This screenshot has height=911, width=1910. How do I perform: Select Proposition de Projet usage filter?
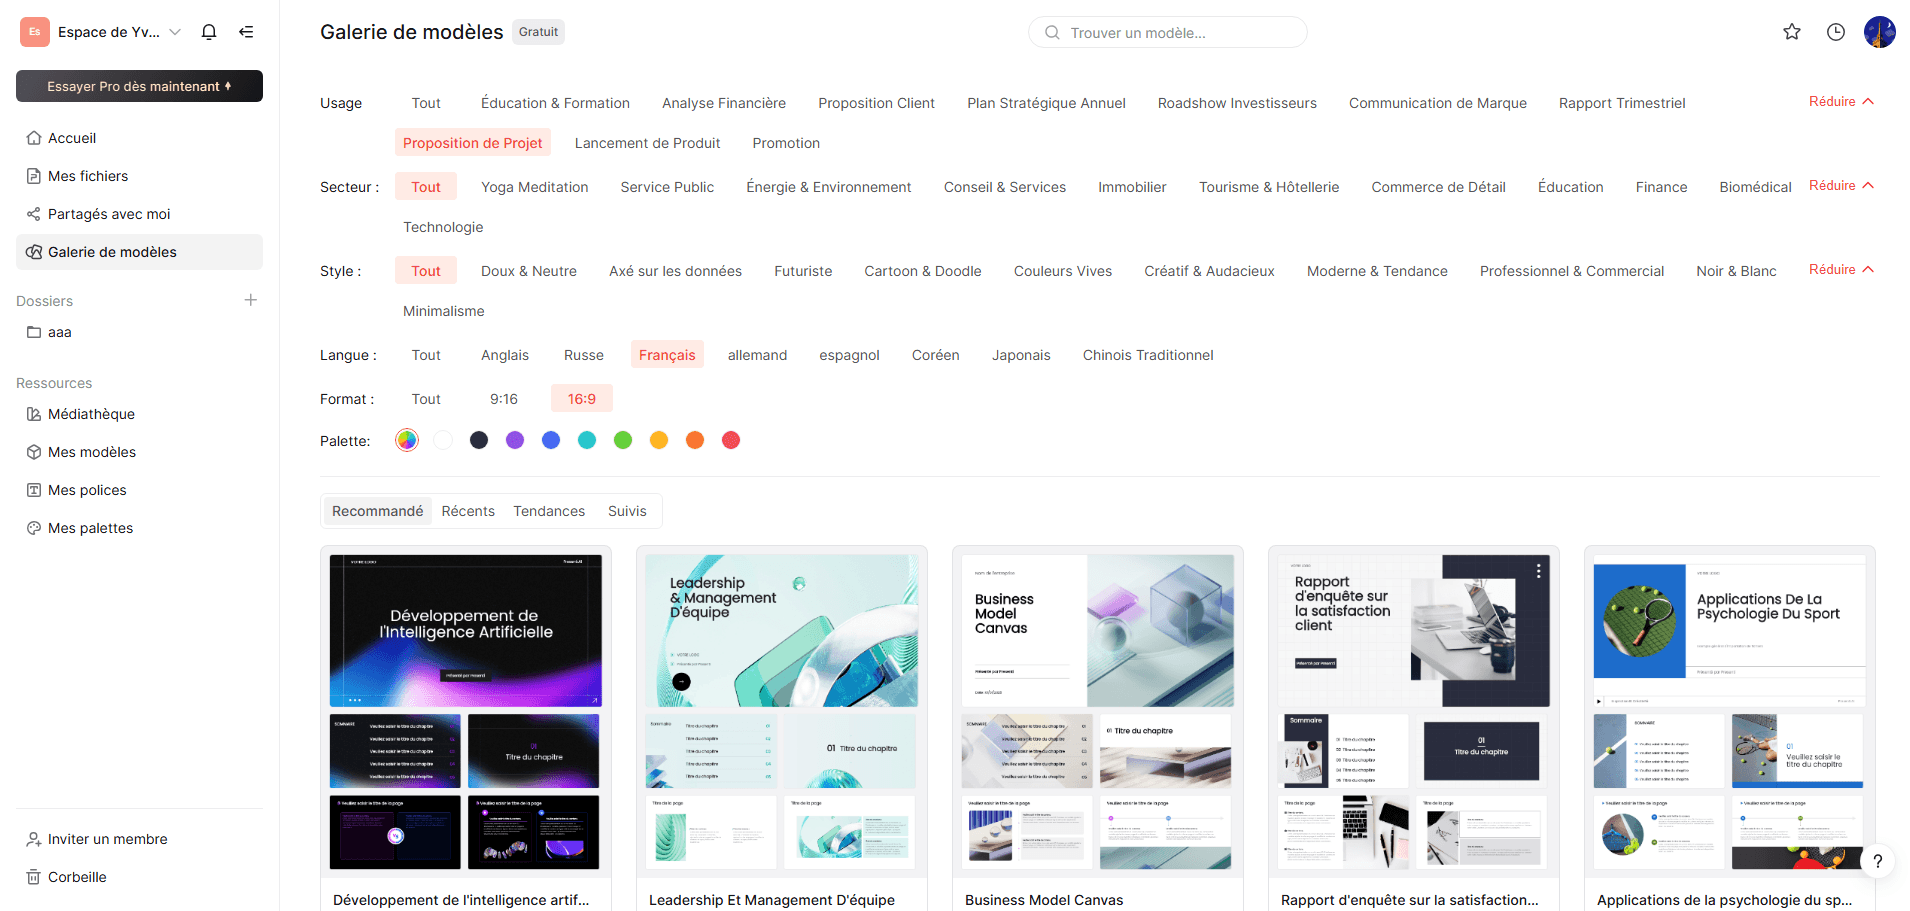(x=472, y=143)
